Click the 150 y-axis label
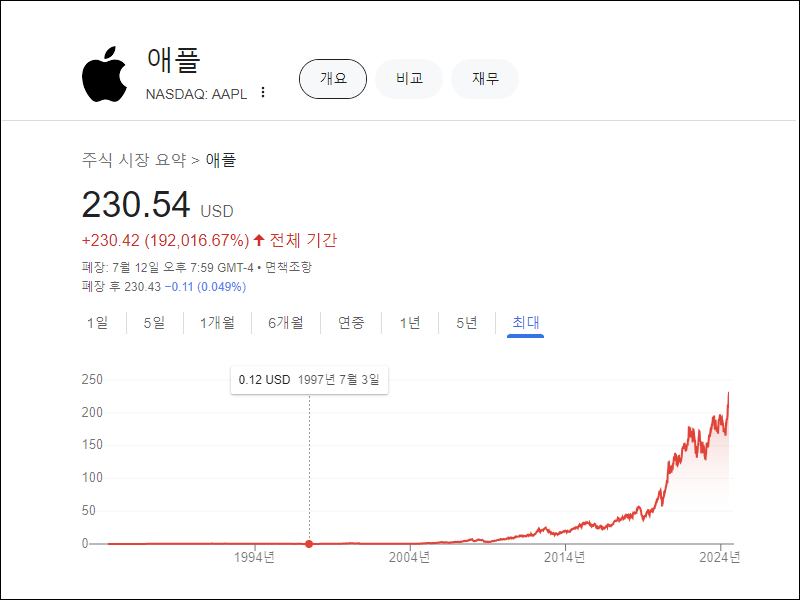The image size is (800, 600). pyautogui.click(x=92, y=445)
